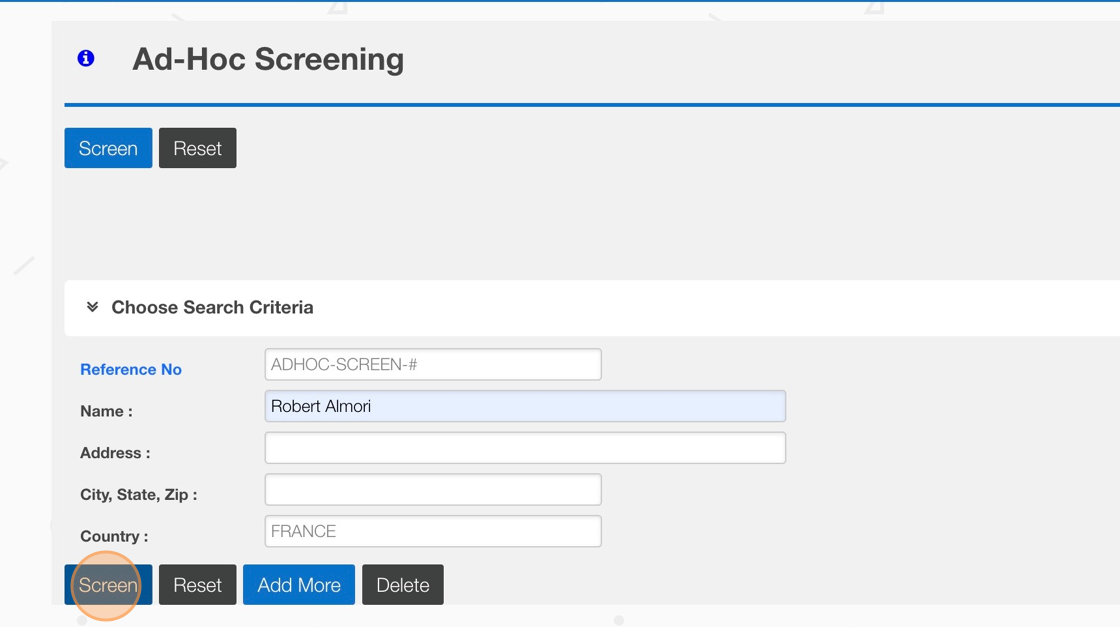Open the Reference No link
The image size is (1120, 627).
(131, 369)
